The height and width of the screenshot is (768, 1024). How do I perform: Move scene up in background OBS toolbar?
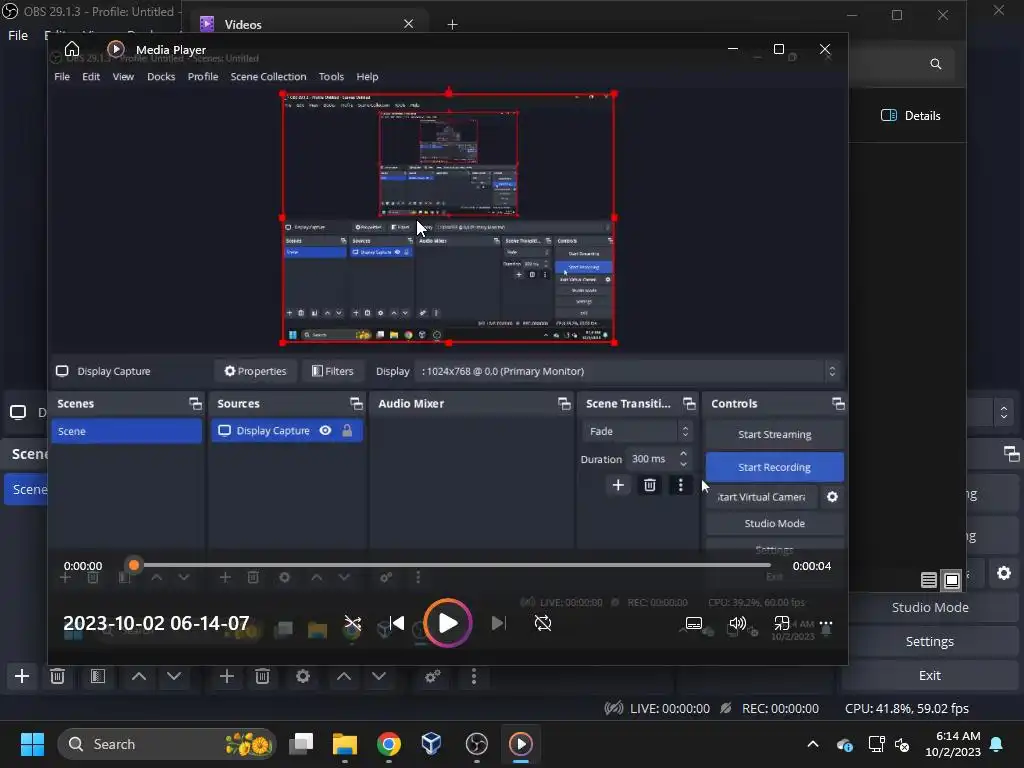(138, 677)
